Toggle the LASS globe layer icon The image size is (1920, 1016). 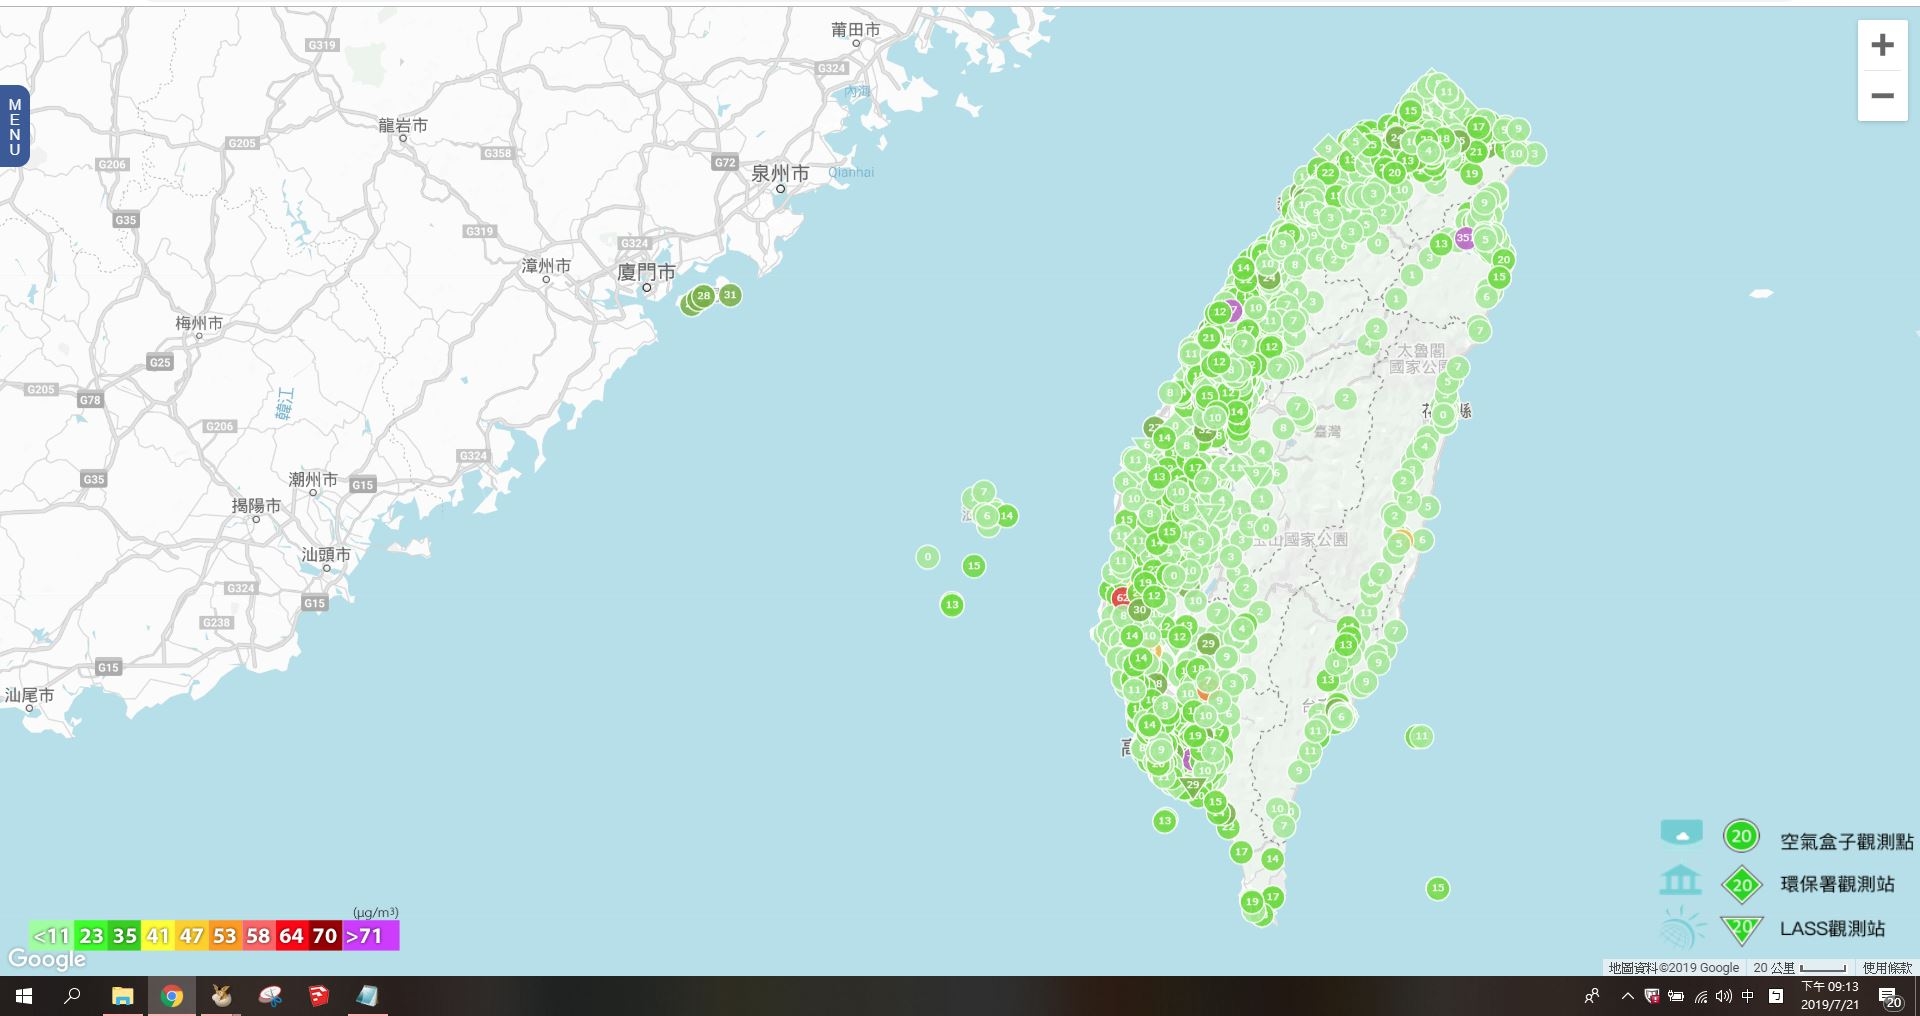(1681, 928)
